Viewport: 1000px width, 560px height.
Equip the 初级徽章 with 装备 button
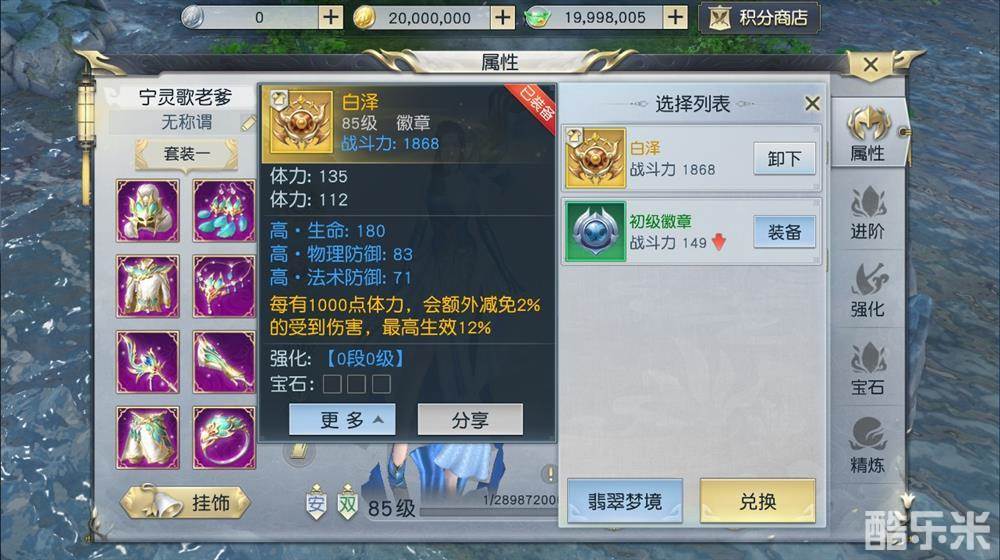click(784, 232)
